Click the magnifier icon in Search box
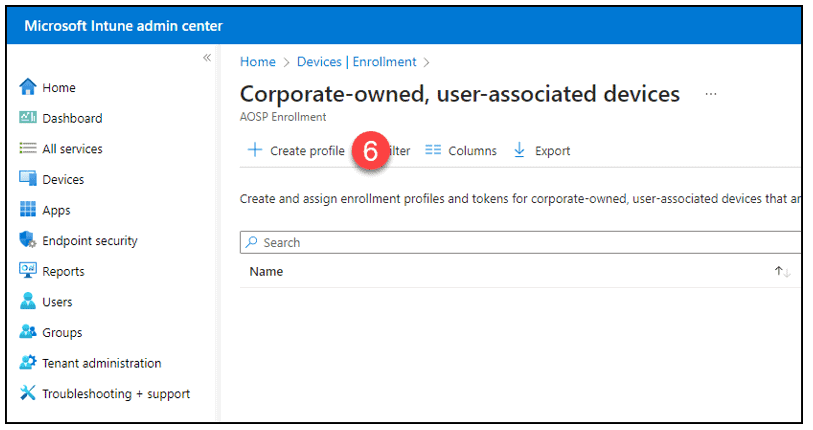This screenshot has width=813, height=430. (x=251, y=242)
